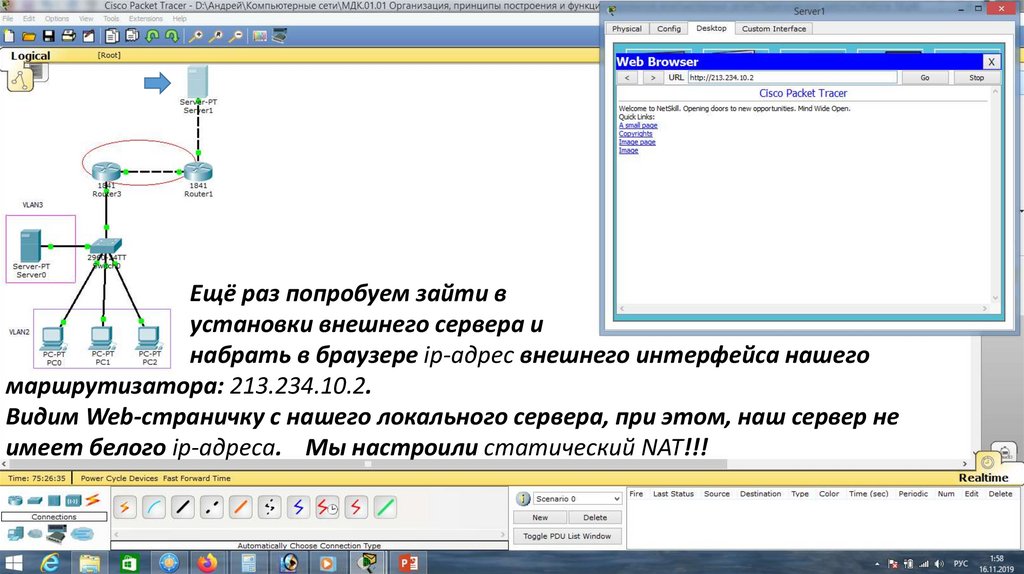Open the Custom Devices dialog icon

click(280, 37)
